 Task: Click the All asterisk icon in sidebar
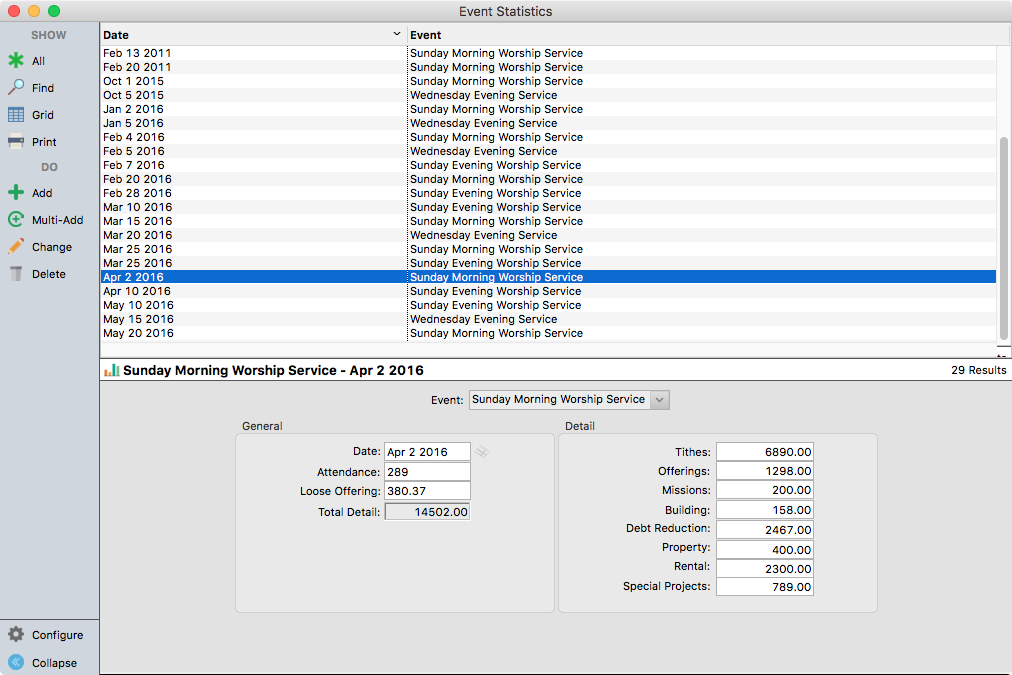(x=16, y=61)
